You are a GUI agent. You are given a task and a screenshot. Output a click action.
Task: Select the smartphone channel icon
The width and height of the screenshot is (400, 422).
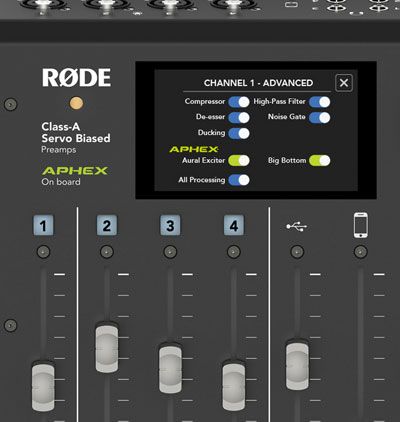click(361, 225)
